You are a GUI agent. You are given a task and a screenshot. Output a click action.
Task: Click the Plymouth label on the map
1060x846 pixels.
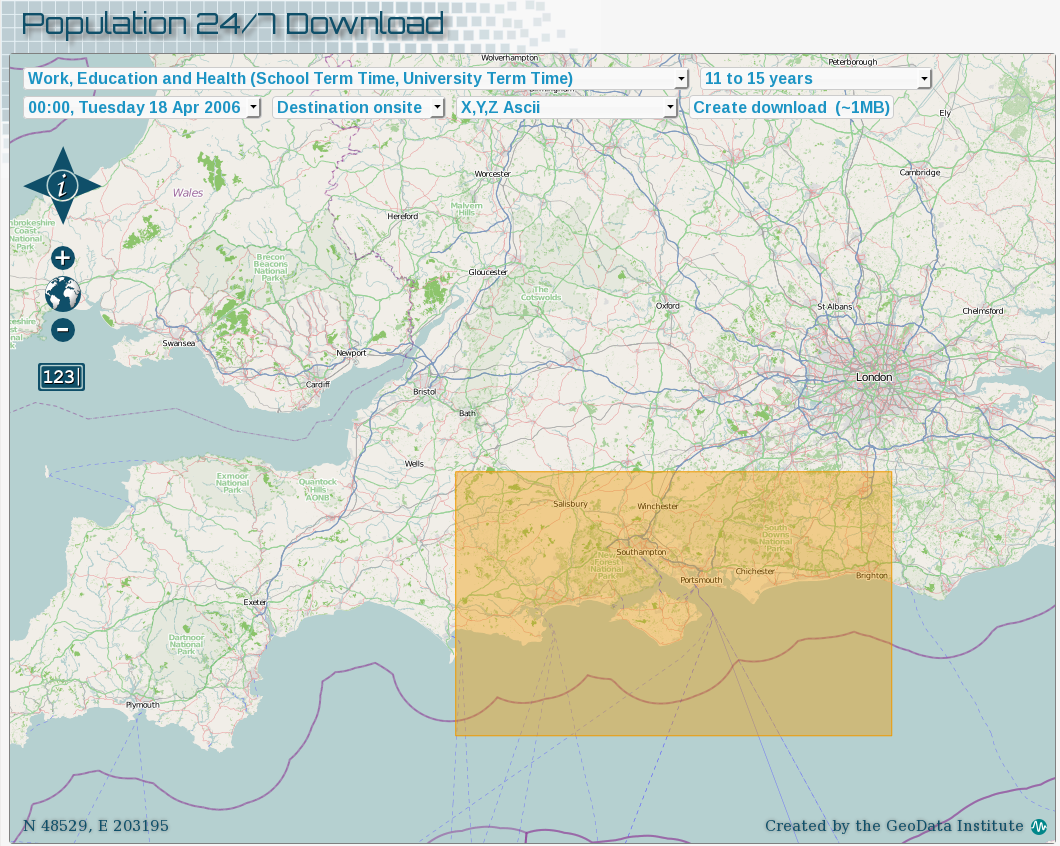pyautogui.click(x=143, y=705)
